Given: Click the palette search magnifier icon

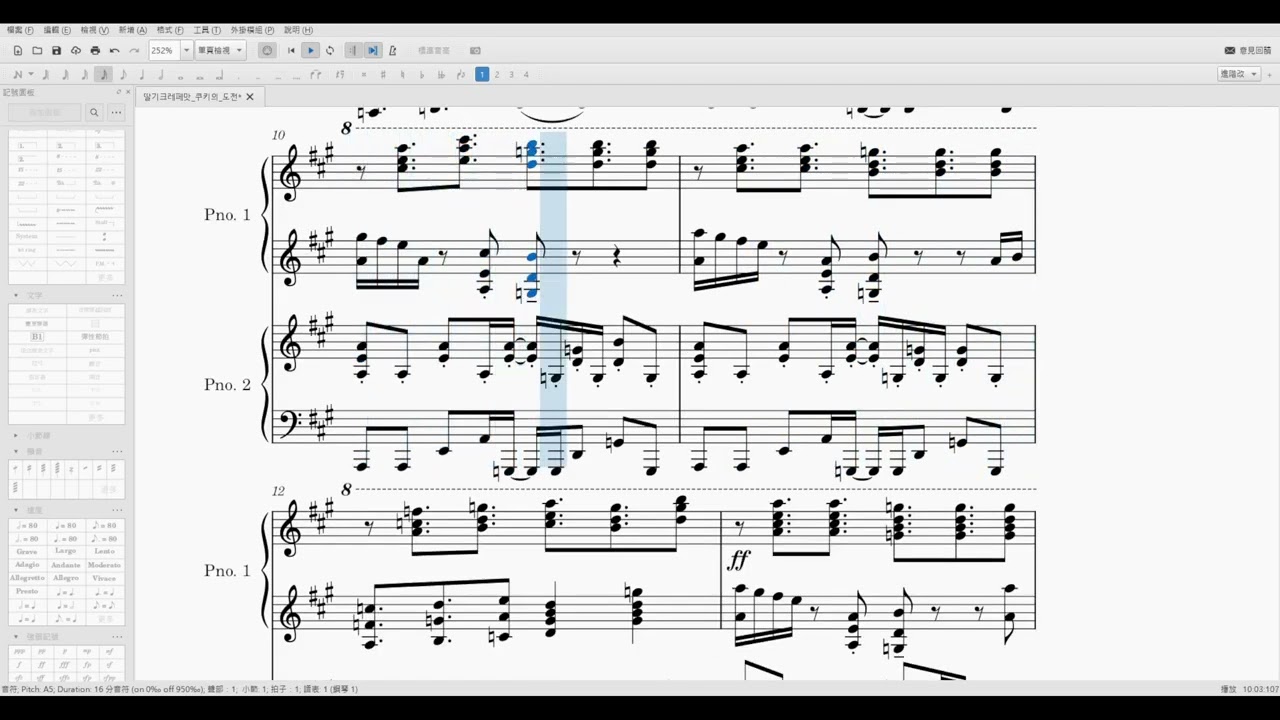Looking at the screenshot, I should coord(94,113).
